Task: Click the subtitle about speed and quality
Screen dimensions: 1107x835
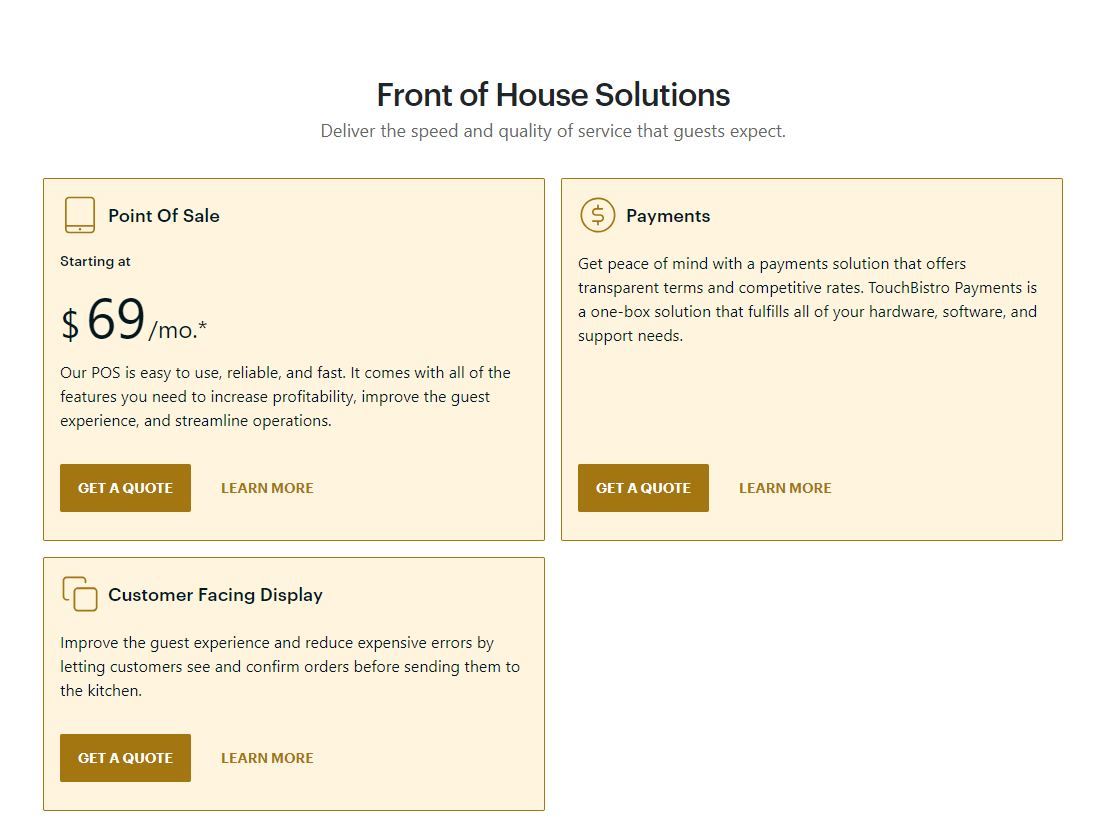Action: [x=553, y=131]
